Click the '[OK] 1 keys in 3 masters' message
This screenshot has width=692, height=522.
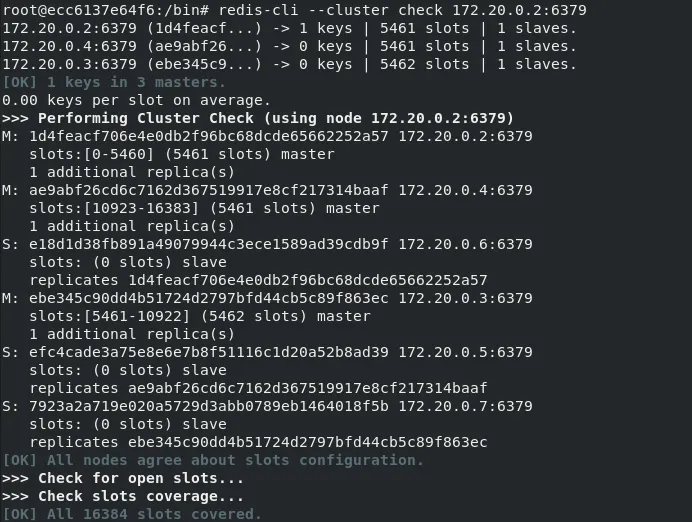114,82
